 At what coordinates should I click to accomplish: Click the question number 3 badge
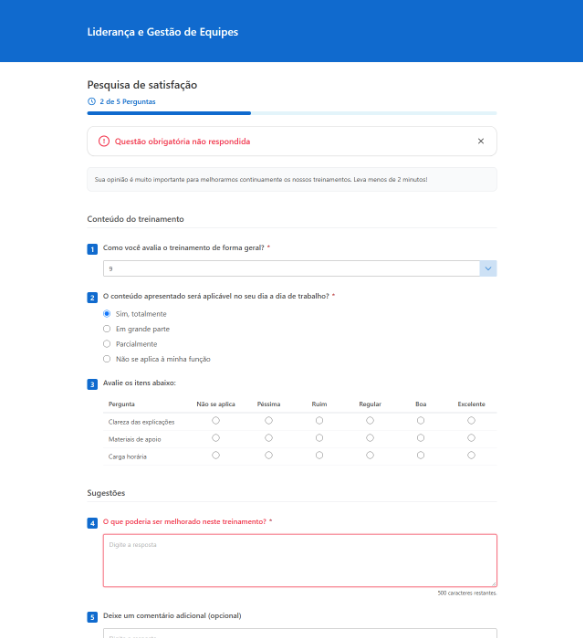click(x=92, y=384)
